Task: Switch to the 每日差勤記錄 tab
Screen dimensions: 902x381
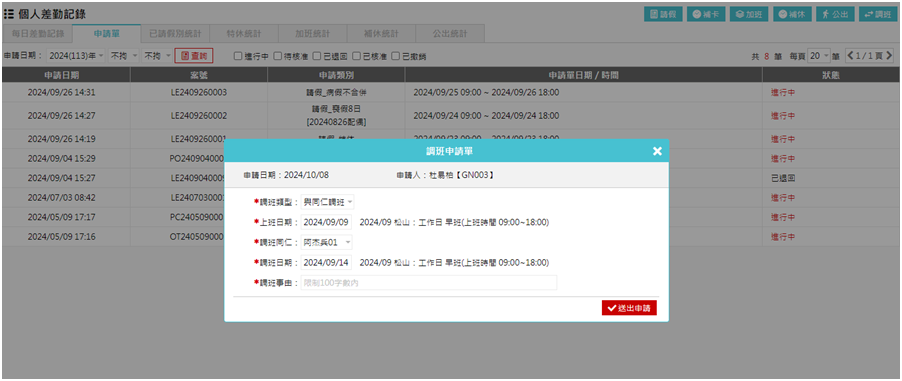Action: click(x=37, y=34)
